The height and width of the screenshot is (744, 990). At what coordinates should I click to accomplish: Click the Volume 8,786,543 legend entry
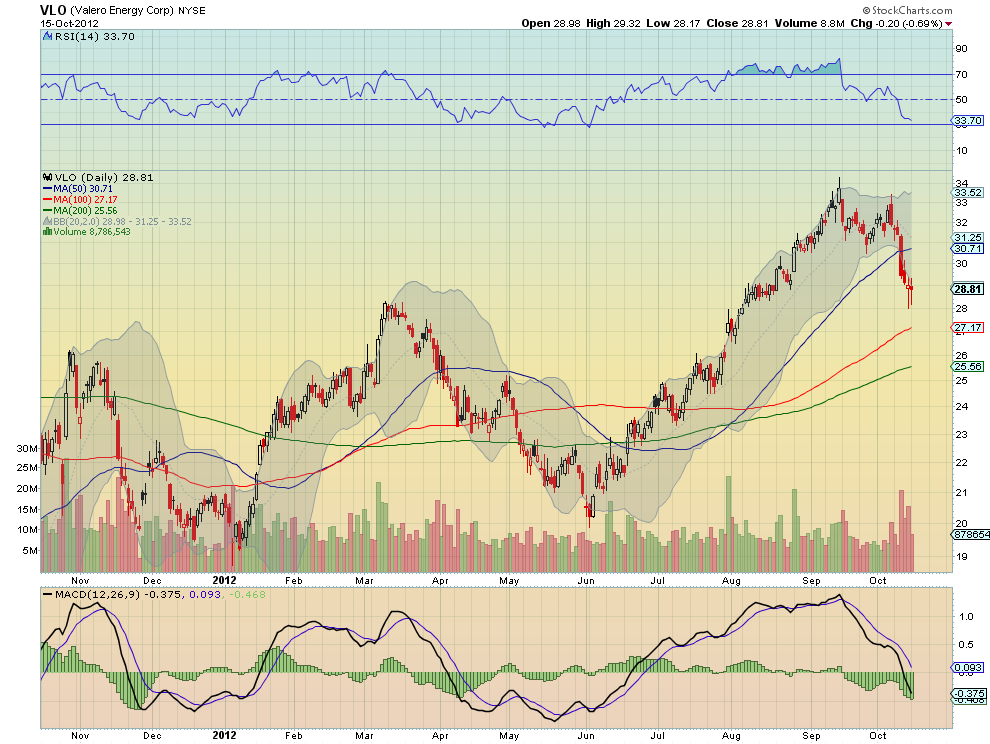tap(92, 232)
